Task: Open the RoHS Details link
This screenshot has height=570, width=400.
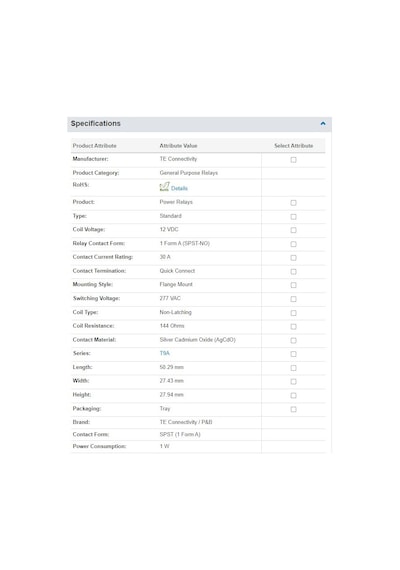Action: (179, 188)
